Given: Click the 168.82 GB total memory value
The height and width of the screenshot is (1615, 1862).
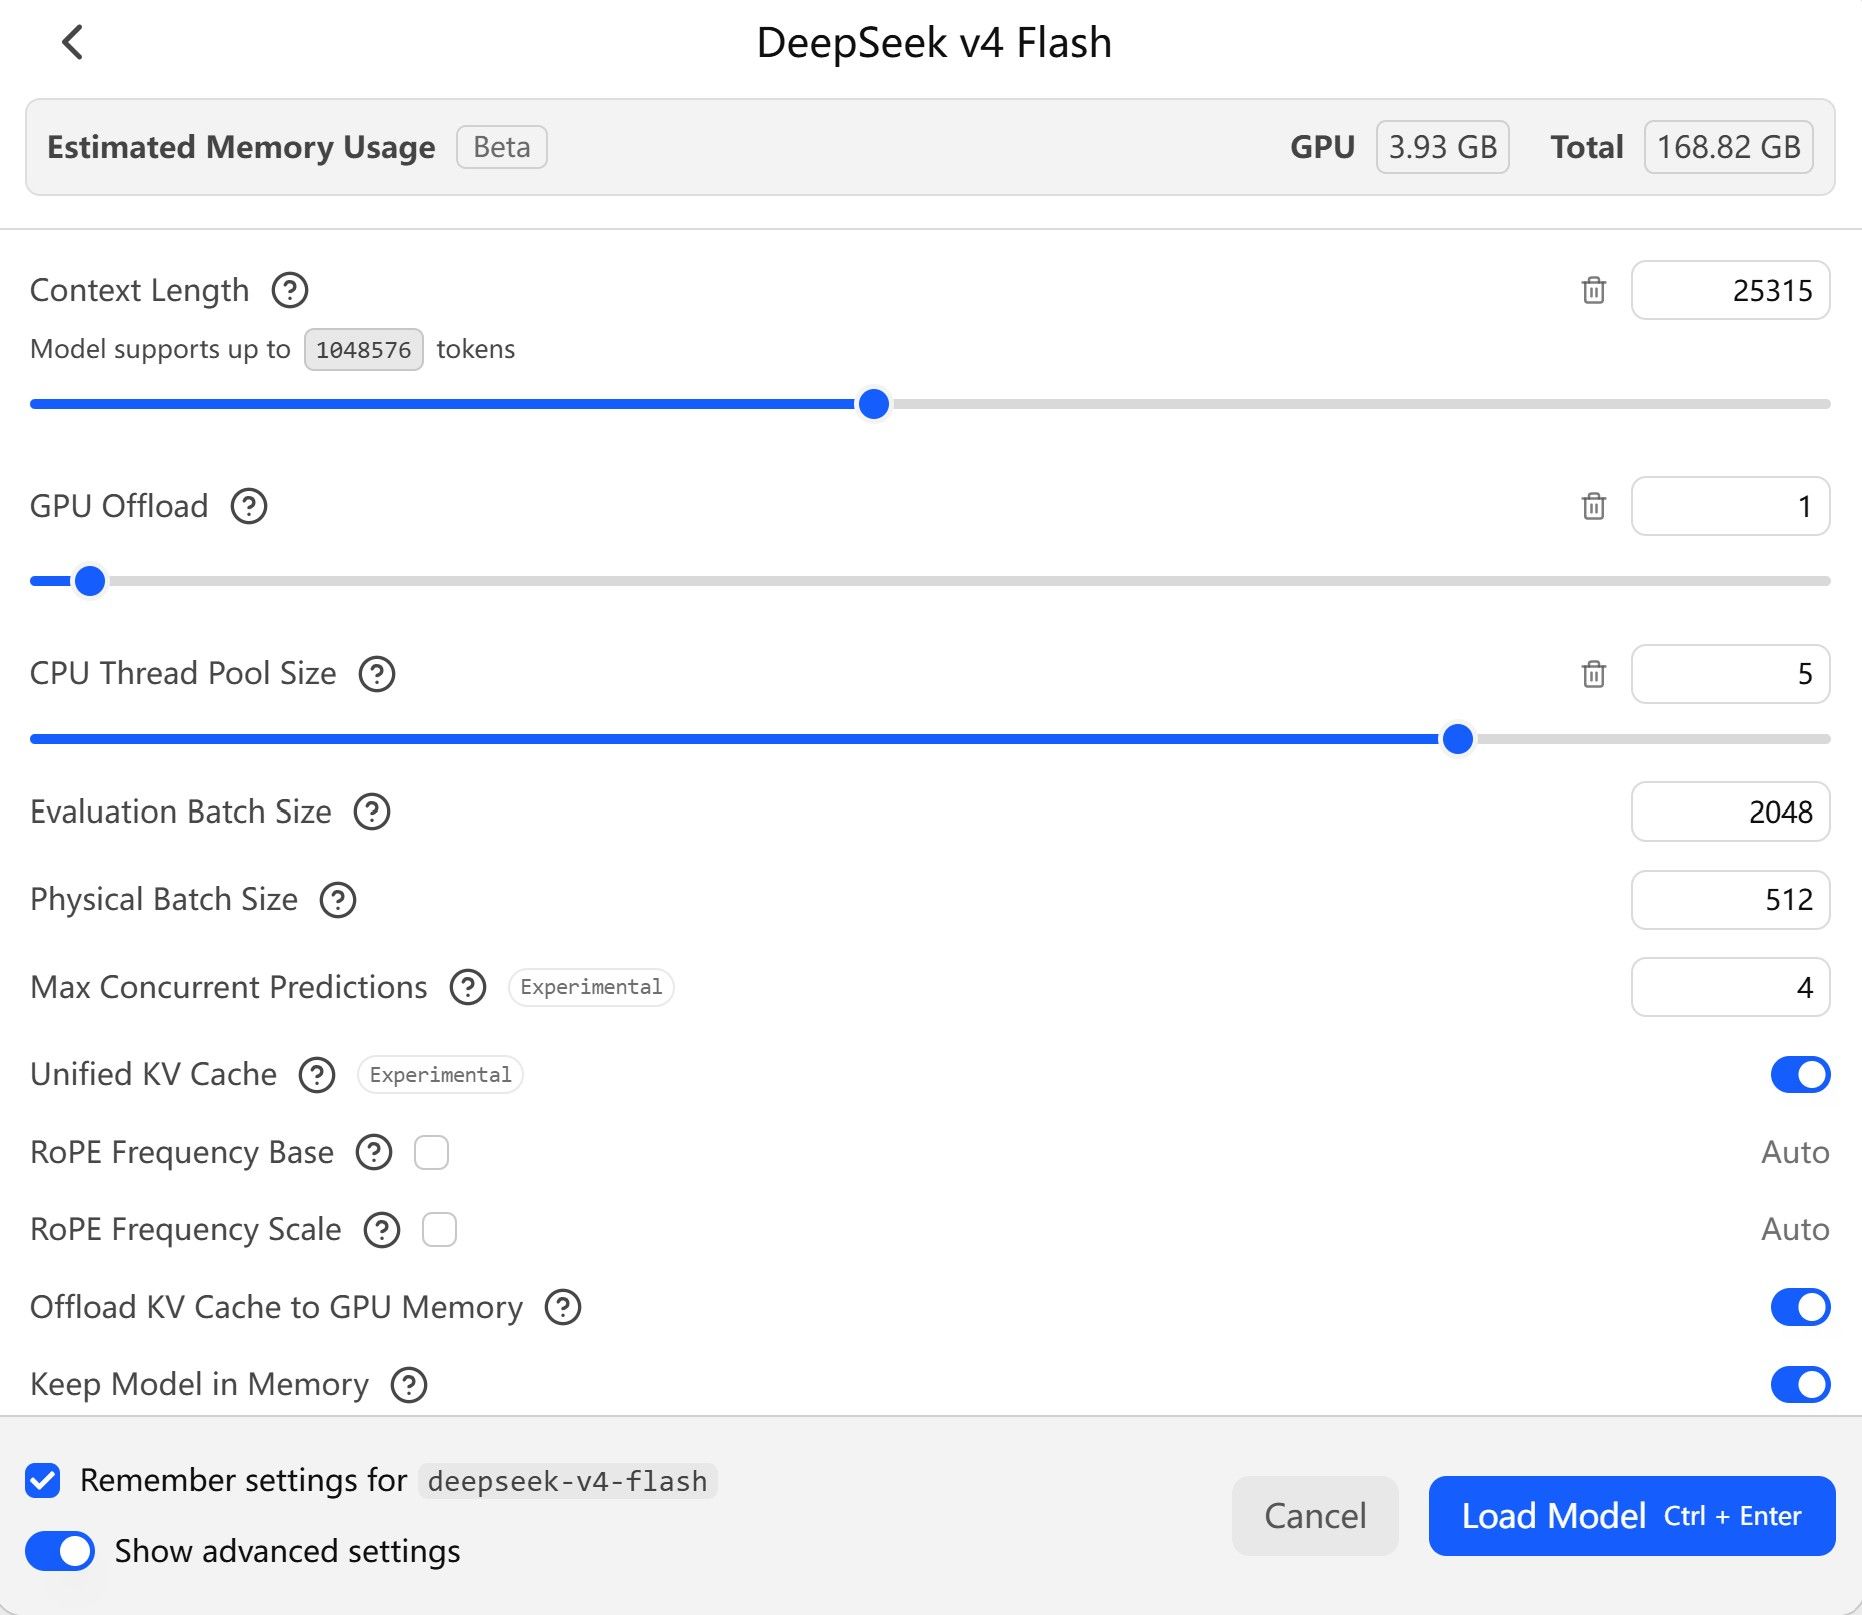Looking at the screenshot, I should [1729, 147].
